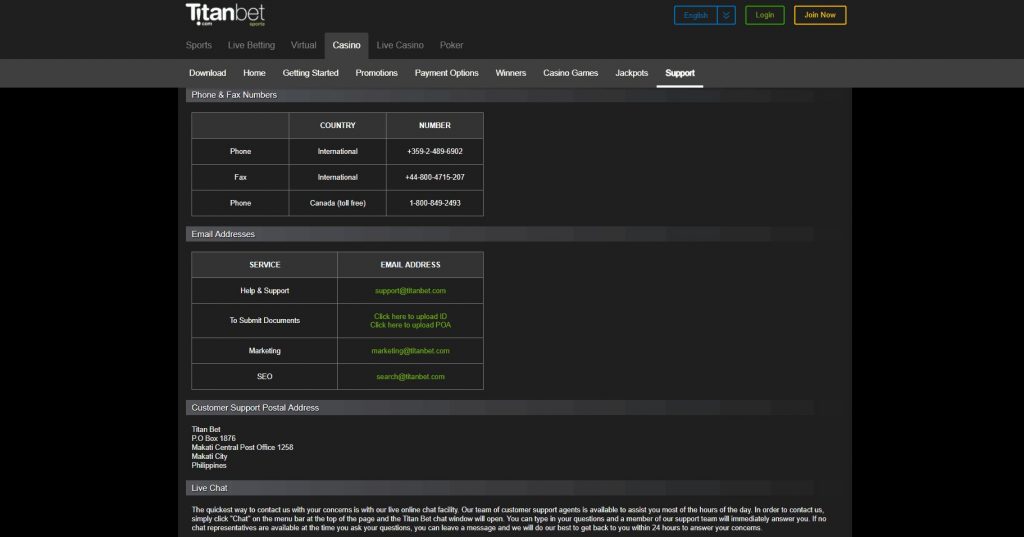This screenshot has height=537, width=1024.
Task: View the Winners page
Action: point(511,73)
